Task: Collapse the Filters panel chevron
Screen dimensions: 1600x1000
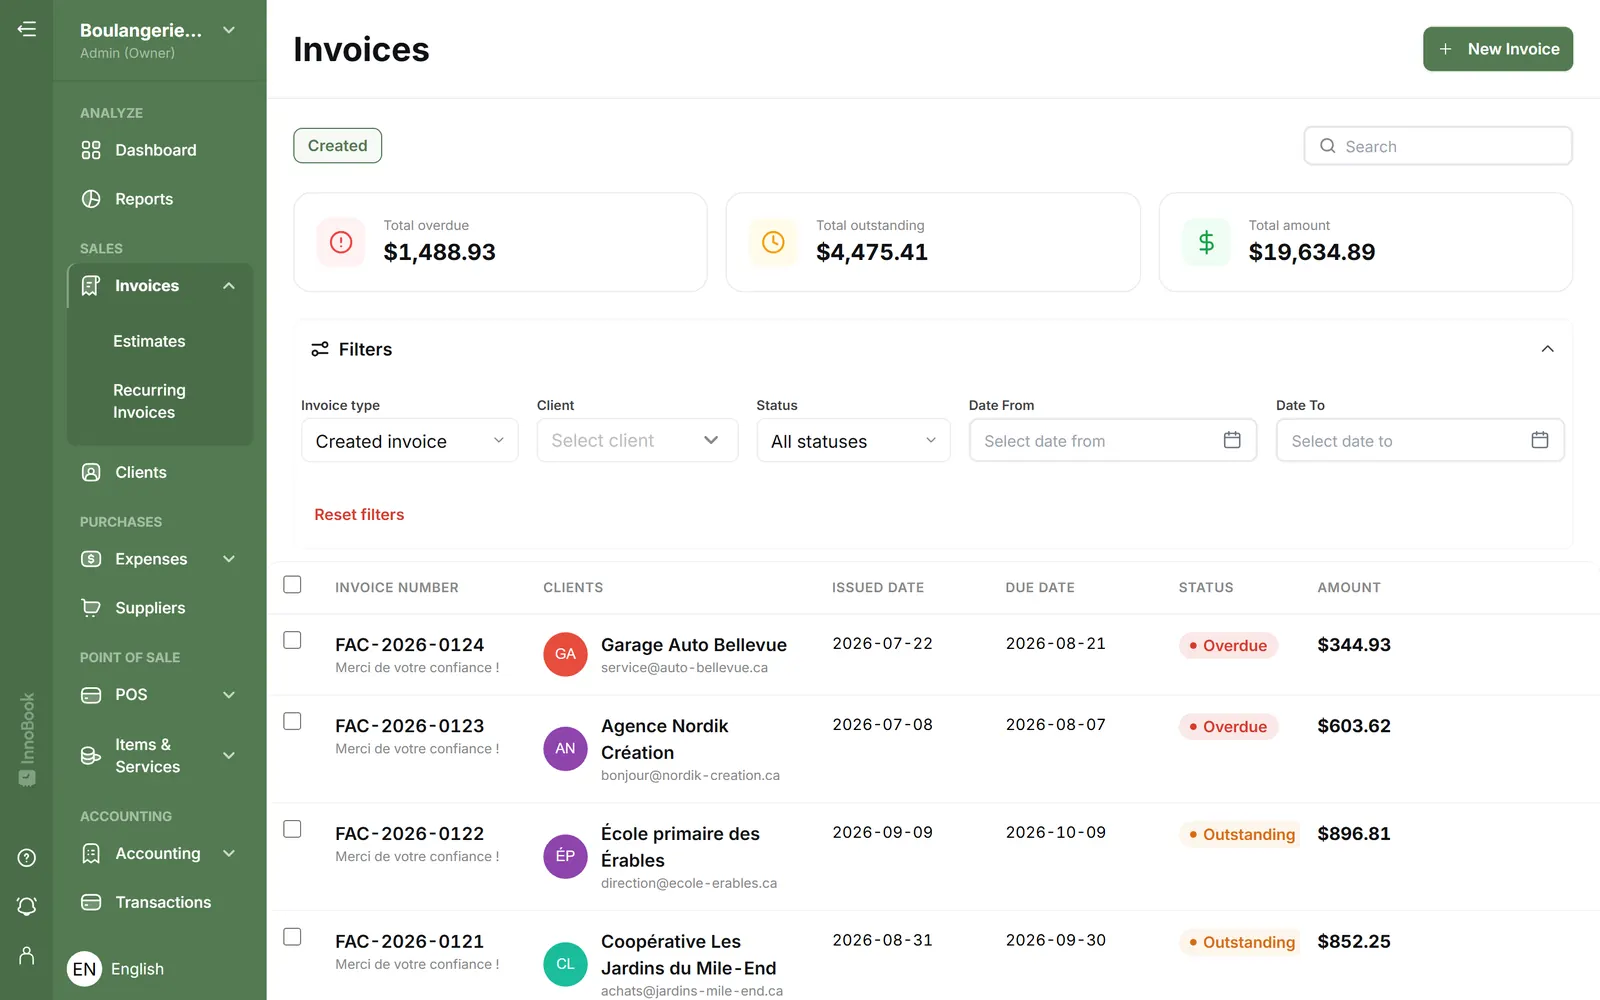Action: (x=1547, y=349)
